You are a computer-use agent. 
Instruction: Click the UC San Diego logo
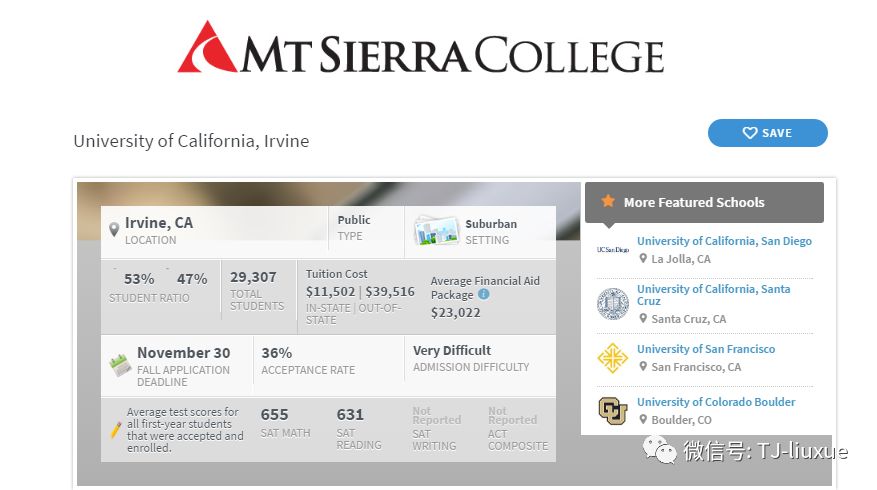point(612,249)
